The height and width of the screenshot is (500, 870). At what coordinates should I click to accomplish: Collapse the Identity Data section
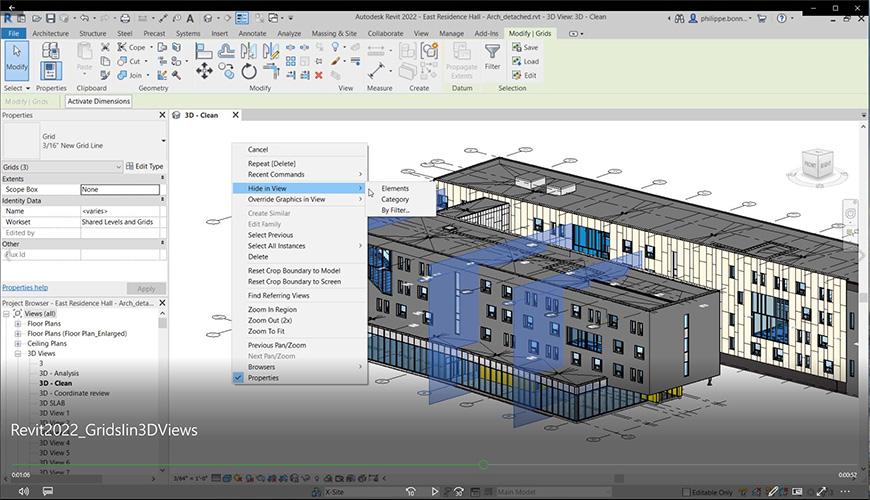click(163, 200)
